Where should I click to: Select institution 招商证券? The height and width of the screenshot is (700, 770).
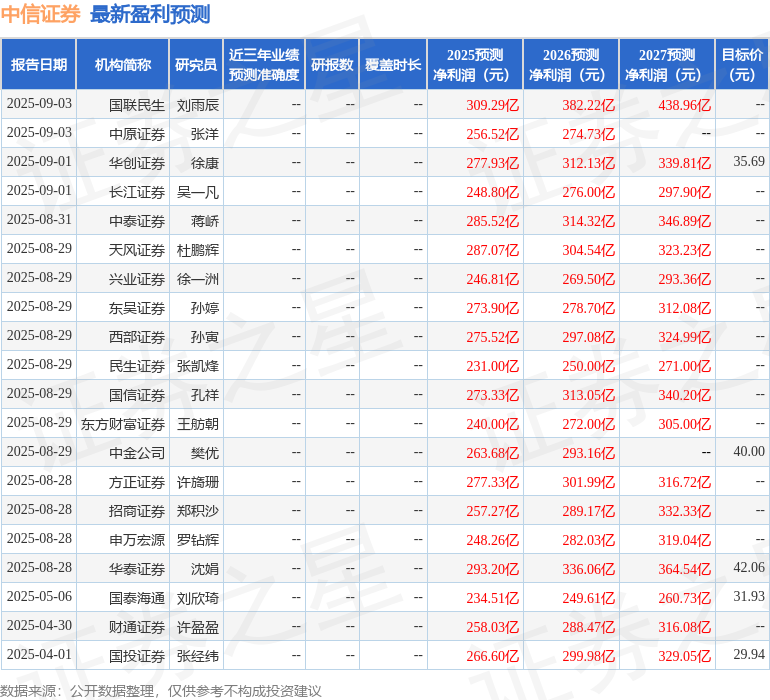(137, 511)
